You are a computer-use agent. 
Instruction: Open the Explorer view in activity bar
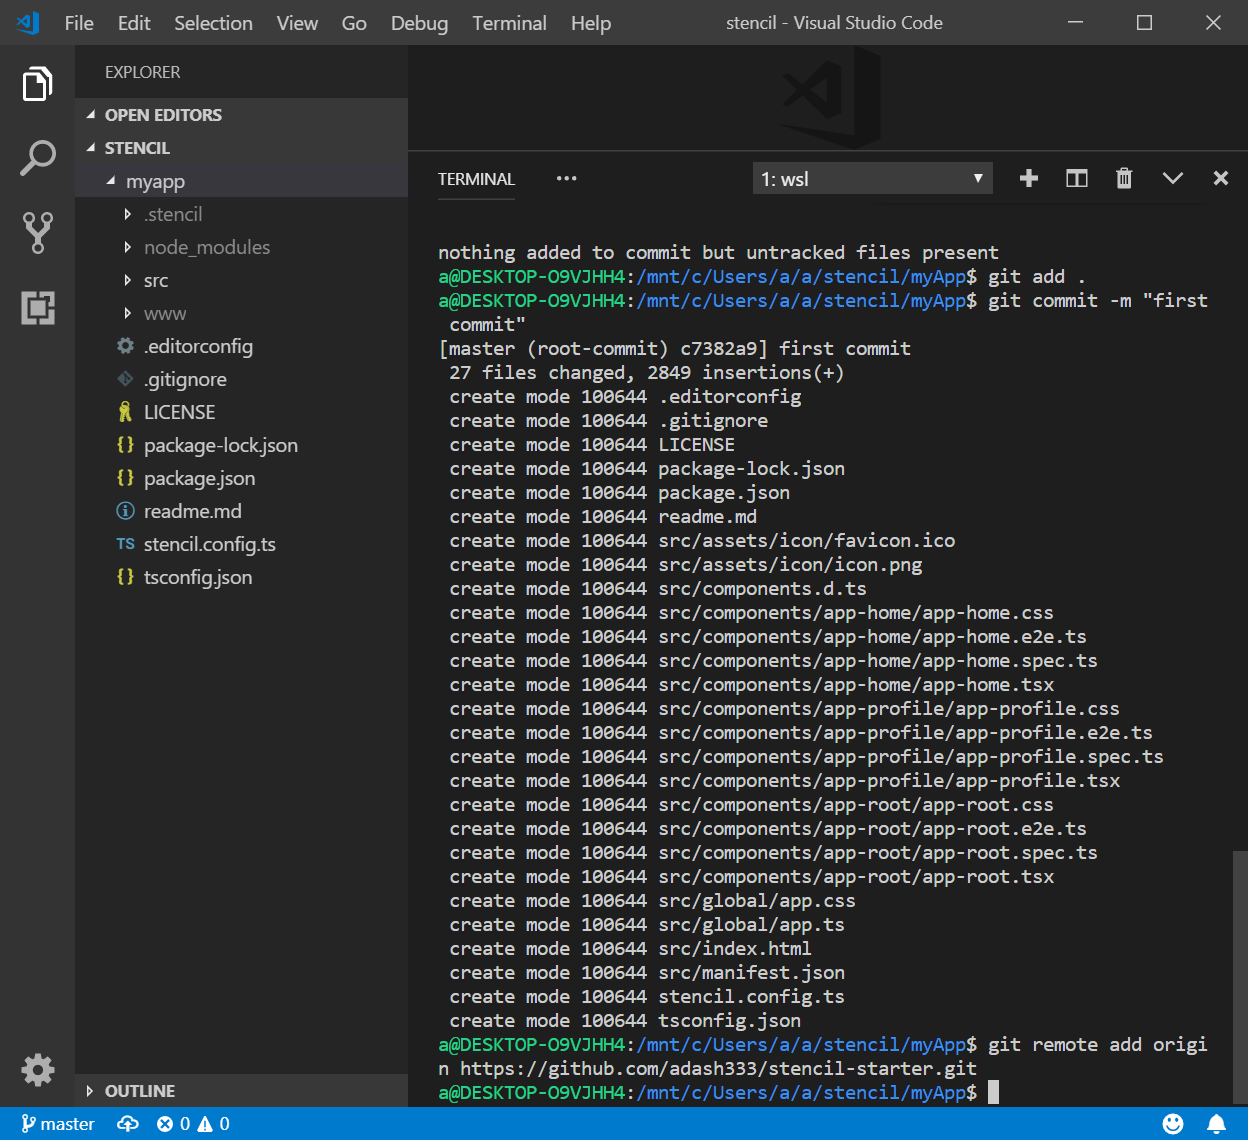[x=37, y=84]
